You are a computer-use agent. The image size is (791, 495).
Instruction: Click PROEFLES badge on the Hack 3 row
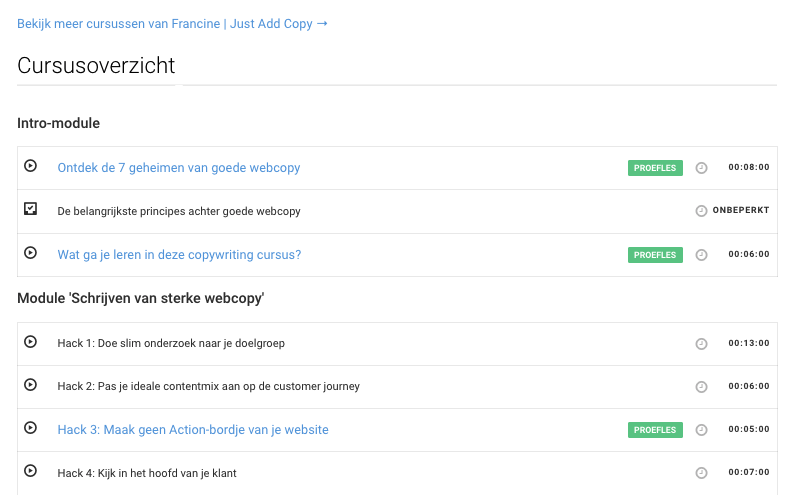(655, 430)
